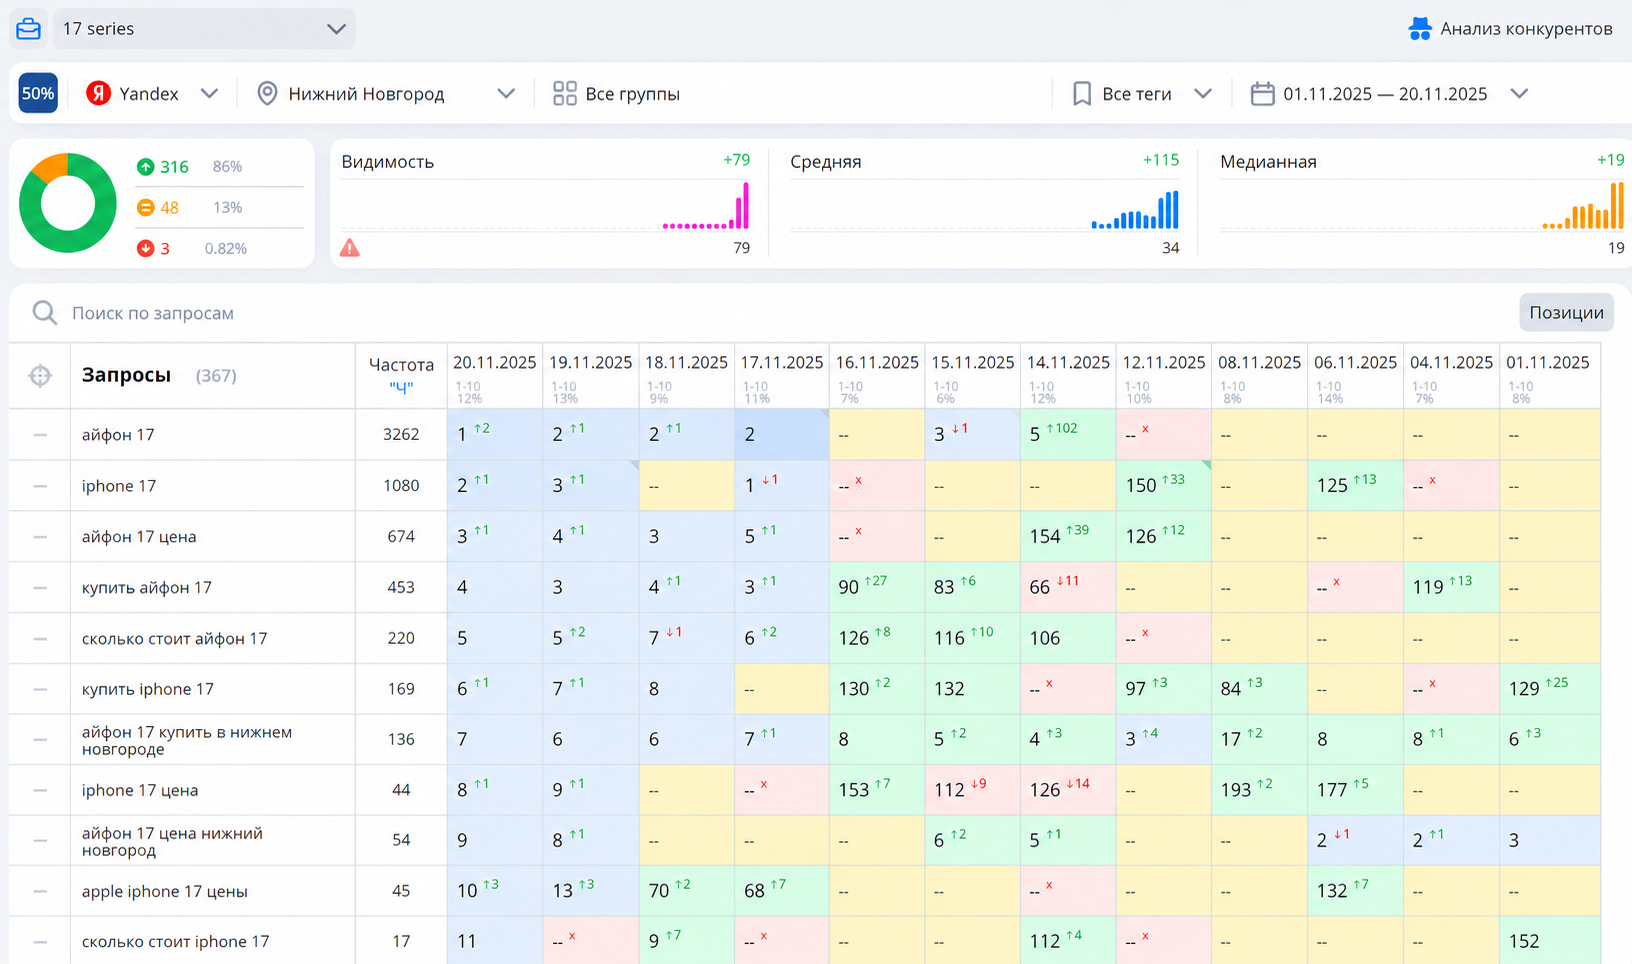Click the orange unchanged icon beside 48
This screenshot has width=1632, height=964.
coord(146,207)
